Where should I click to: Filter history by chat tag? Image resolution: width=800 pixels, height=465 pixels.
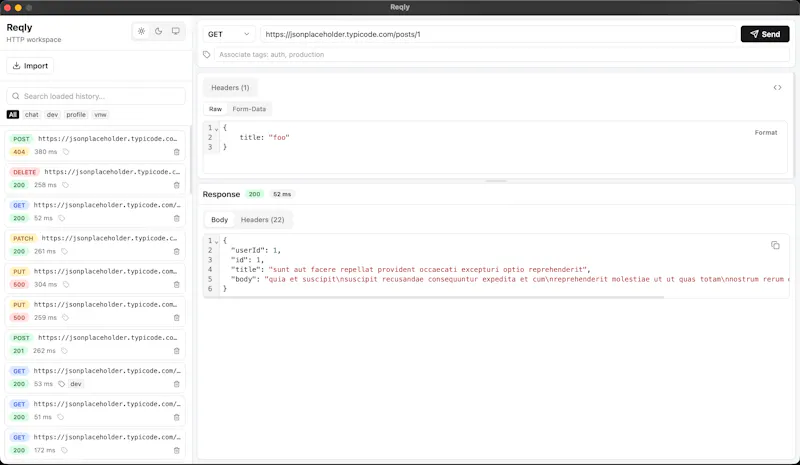click(x=32, y=115)
